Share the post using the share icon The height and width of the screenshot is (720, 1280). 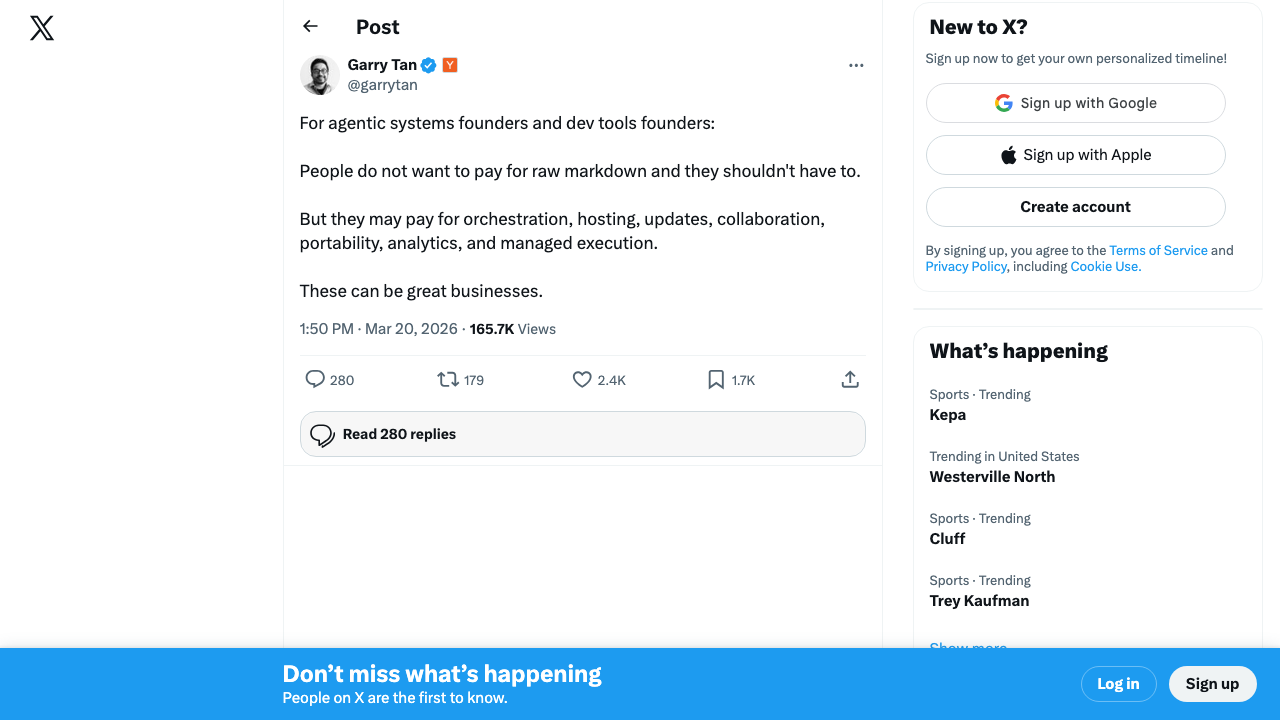[x=850, y=379]
